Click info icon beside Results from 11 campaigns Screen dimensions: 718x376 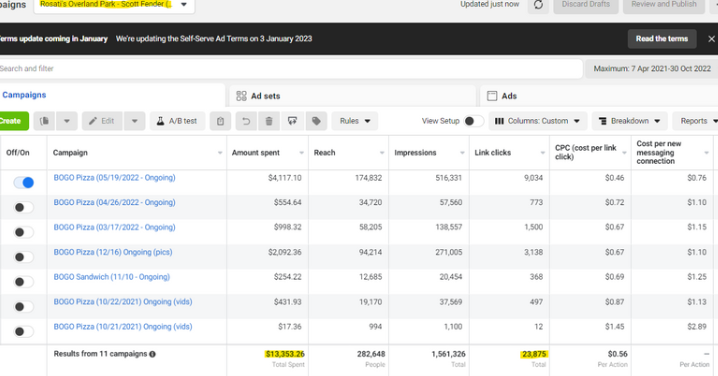[x=152, y=354]
